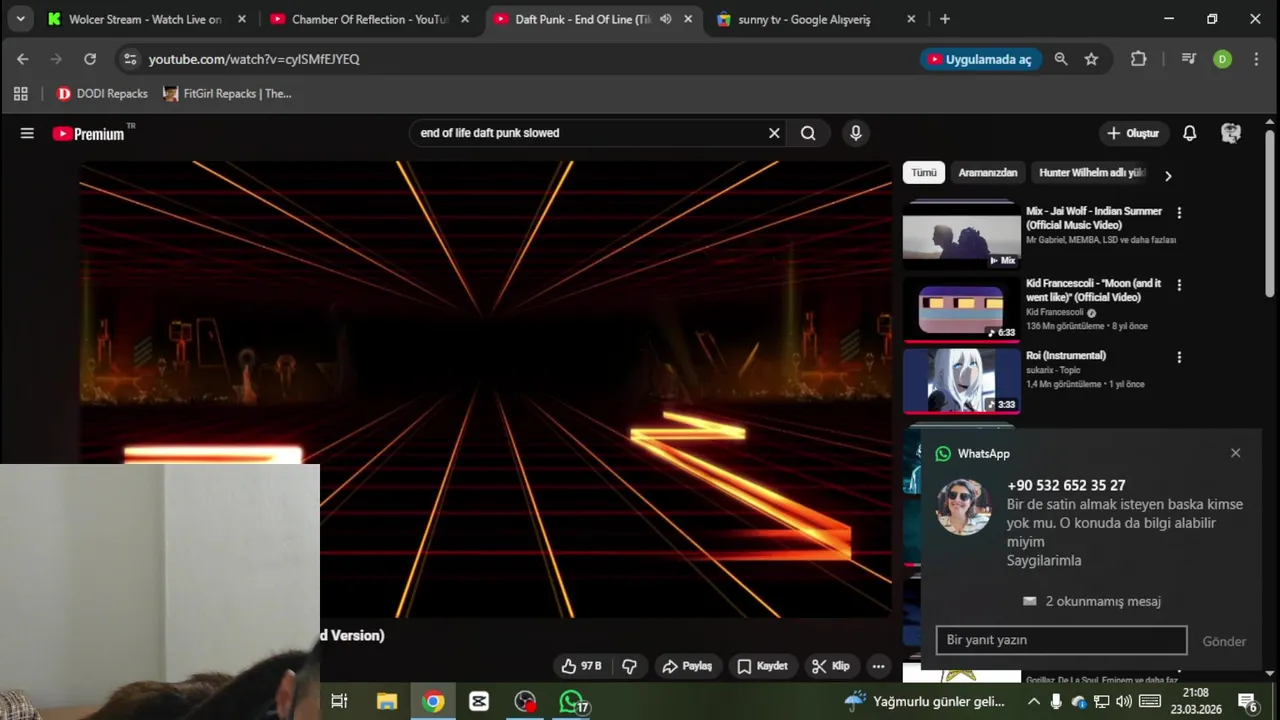The image size is (1280, 720).
Task: Click the Chrome address bar URL
Action: pyautogui.click(x=254, y=59)
